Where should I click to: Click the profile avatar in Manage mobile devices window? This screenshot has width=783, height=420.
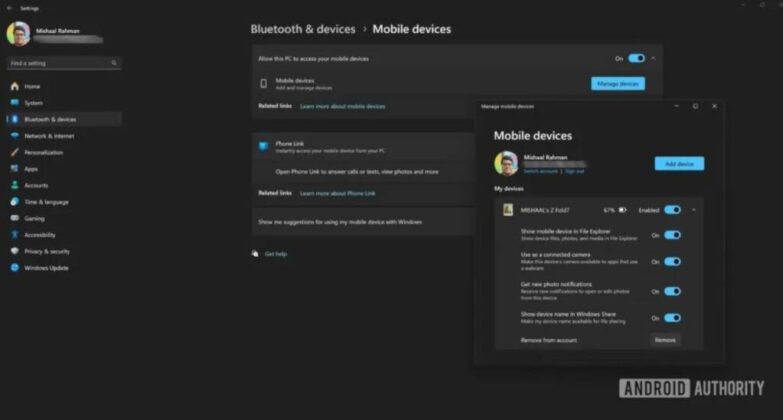[506, 164]
